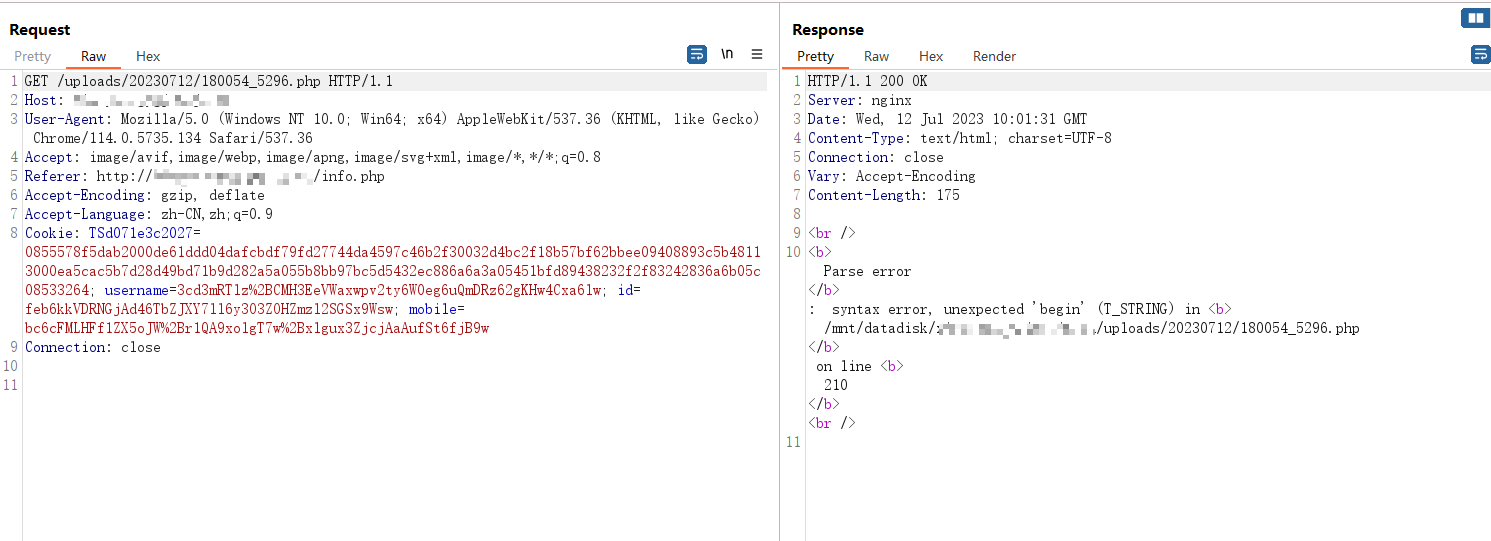Click the Response panel title
The image size is (1491, 541).
828,30
